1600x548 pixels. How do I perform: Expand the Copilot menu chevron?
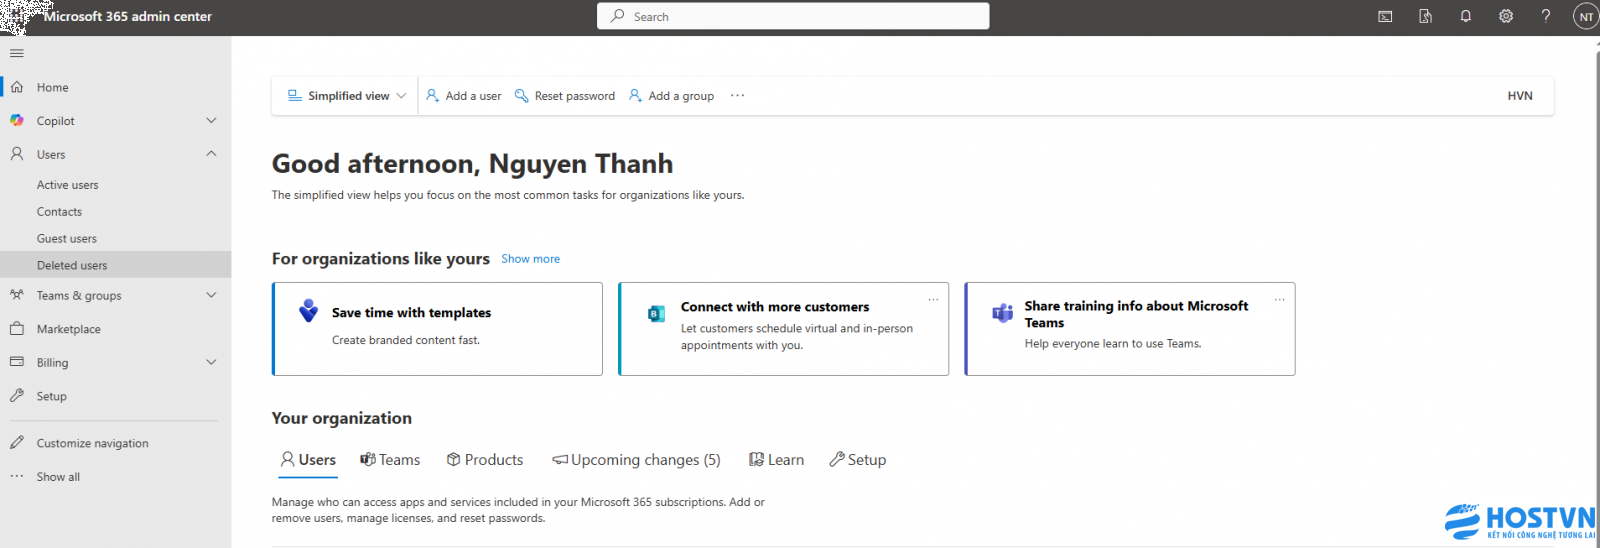pyautogui.click(x=211, y=120)
